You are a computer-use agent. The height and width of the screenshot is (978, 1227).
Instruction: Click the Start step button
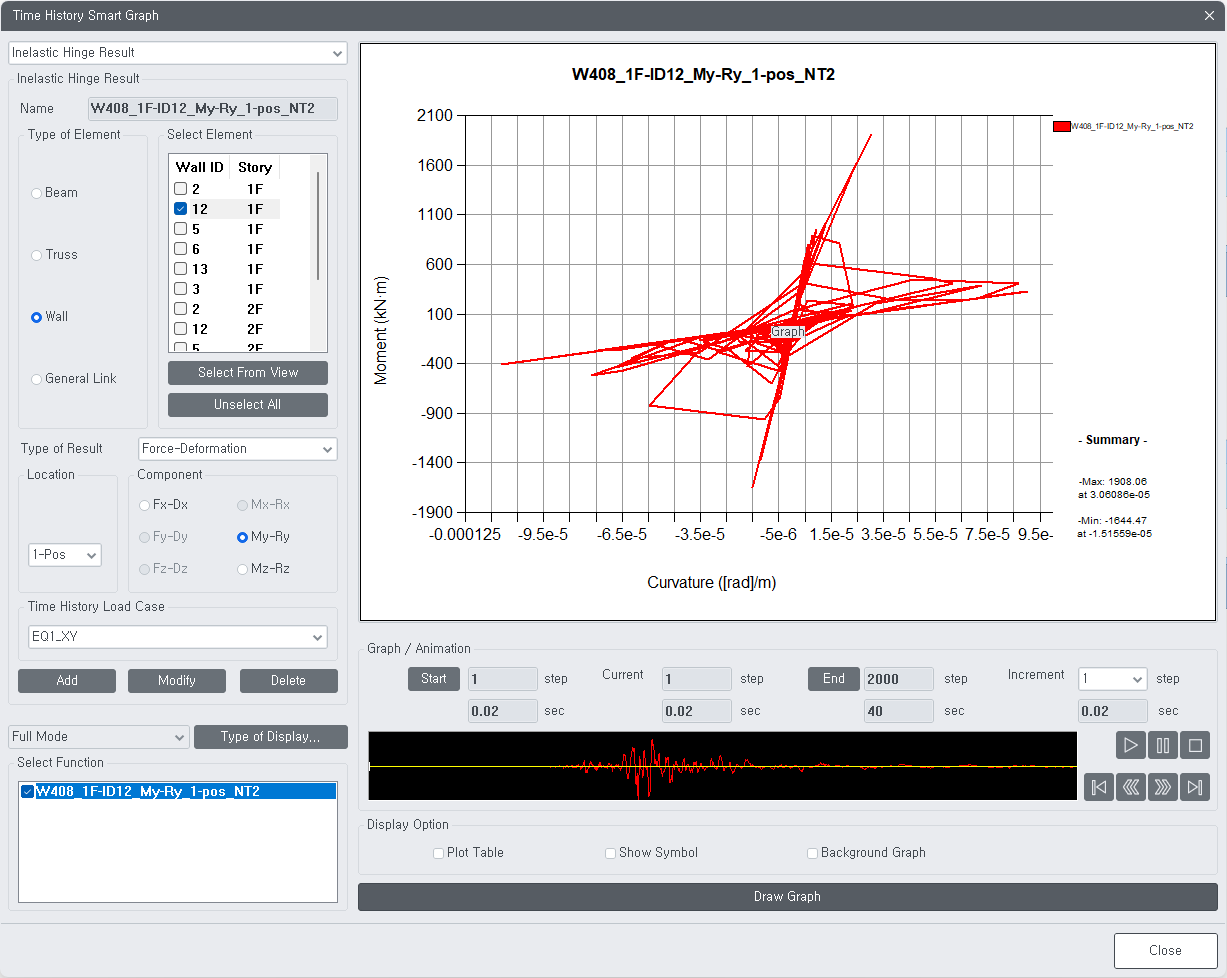[434, 679]
